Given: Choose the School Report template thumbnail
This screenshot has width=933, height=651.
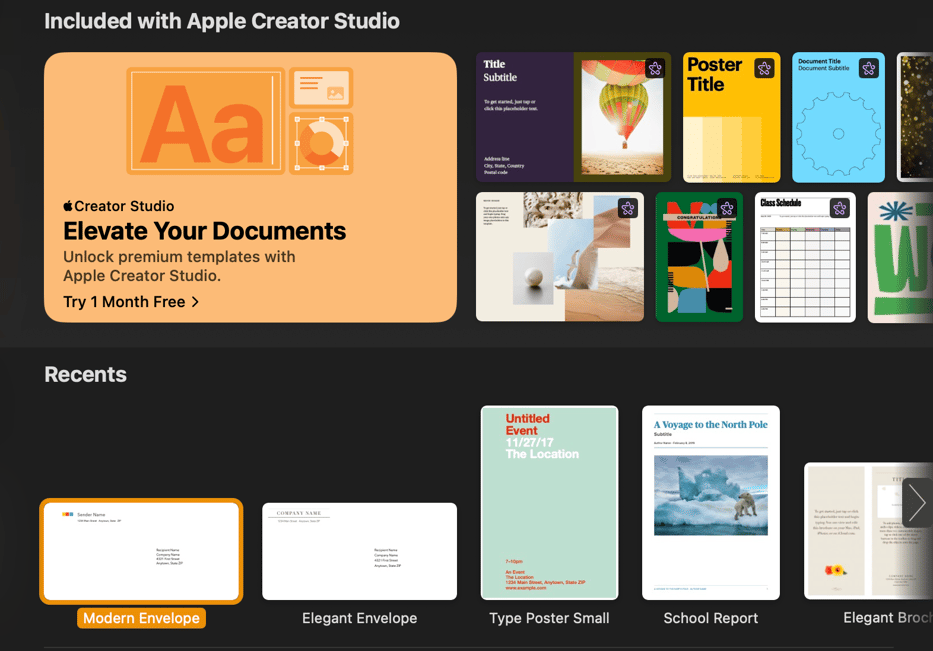Looking at the screenshot, I should (x=710, y=503).
